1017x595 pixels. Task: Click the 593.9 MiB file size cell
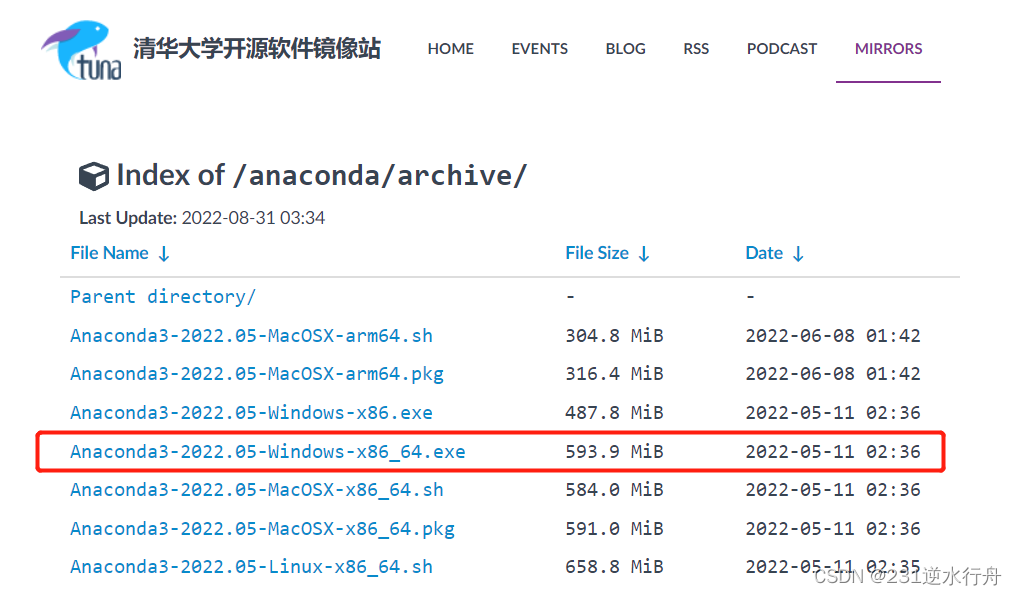(614, 452)
